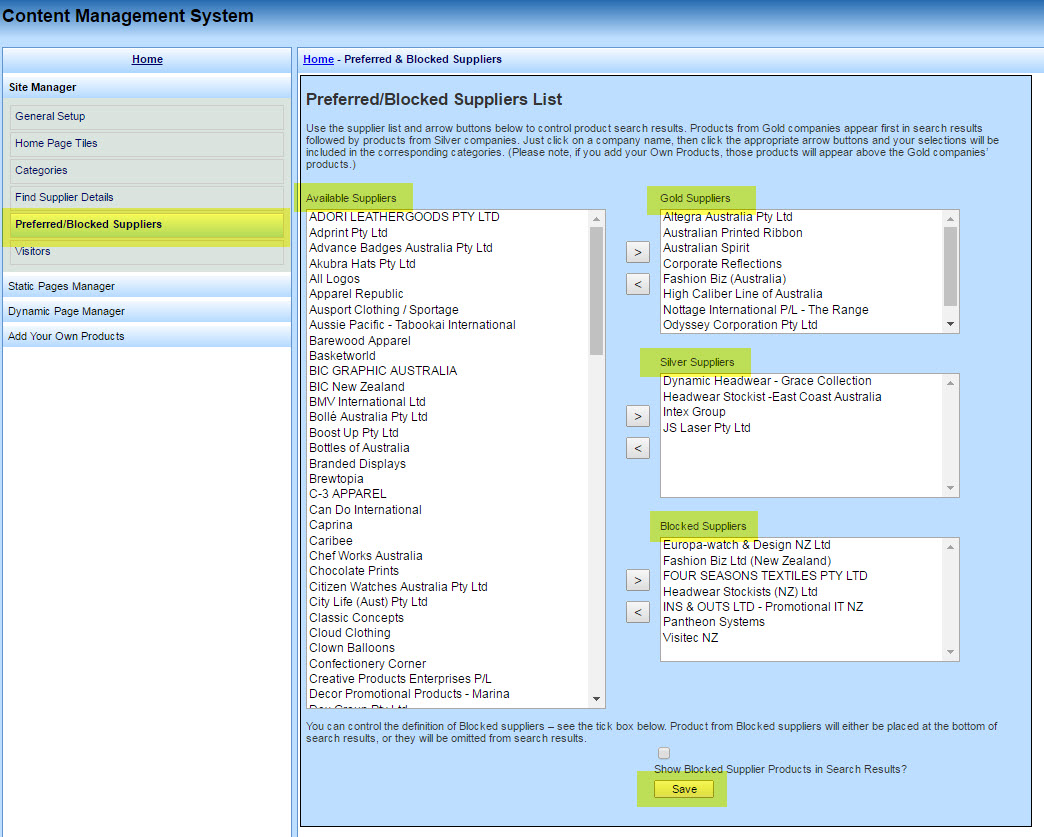Open General Setup in Site Manager

point(146,117)
